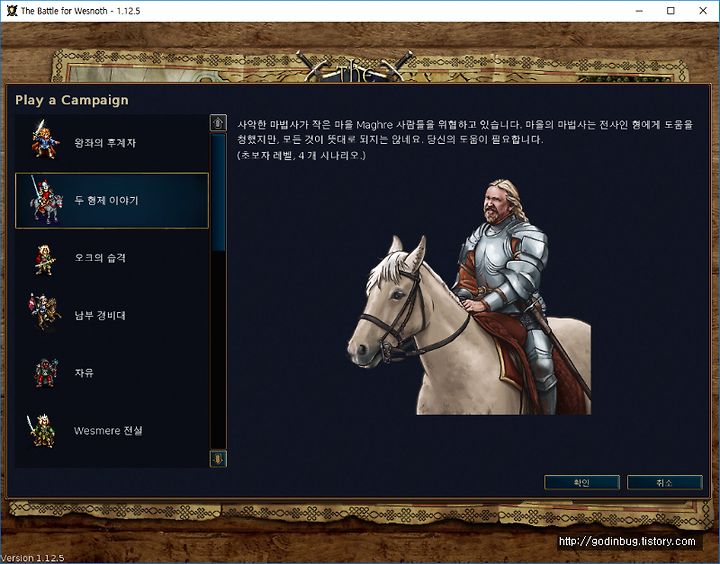Select campaign text Wesmere 전설
This screenshot has width=720, height=564.
click(x=108, y=430)
